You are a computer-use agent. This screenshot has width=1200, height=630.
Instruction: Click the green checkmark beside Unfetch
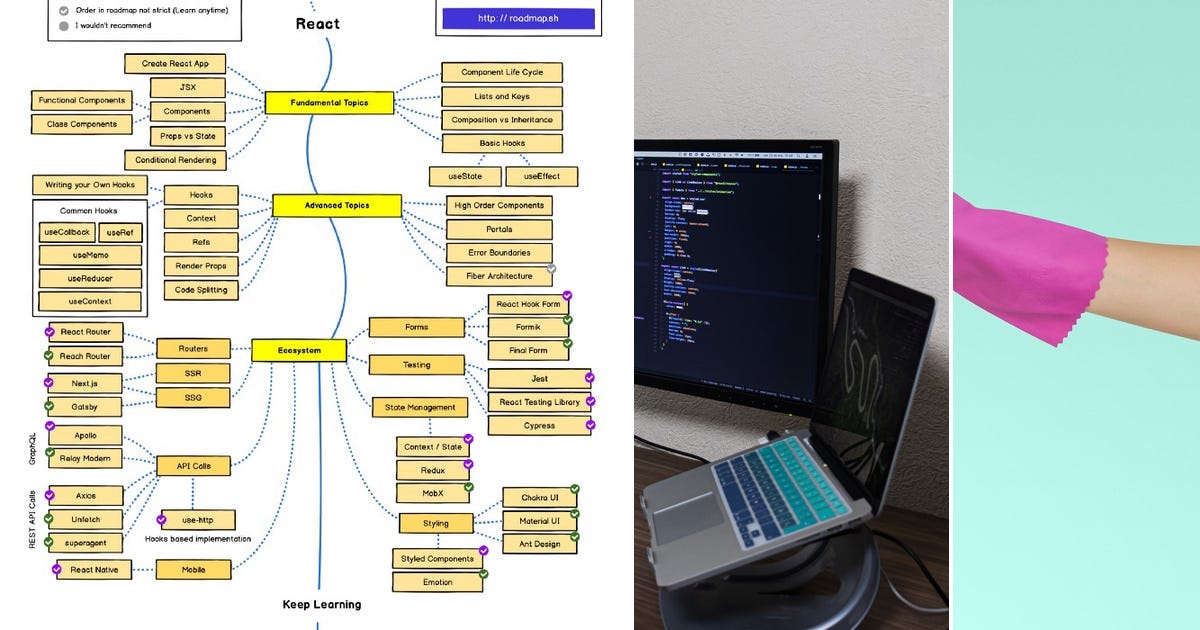point(50,519)
